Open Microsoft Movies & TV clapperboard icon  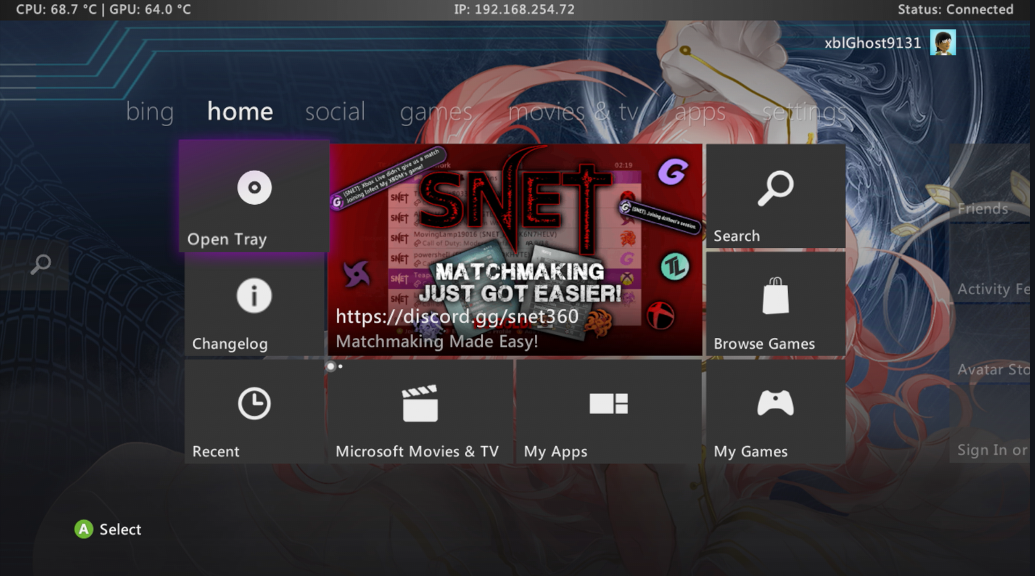pos(420,404)
